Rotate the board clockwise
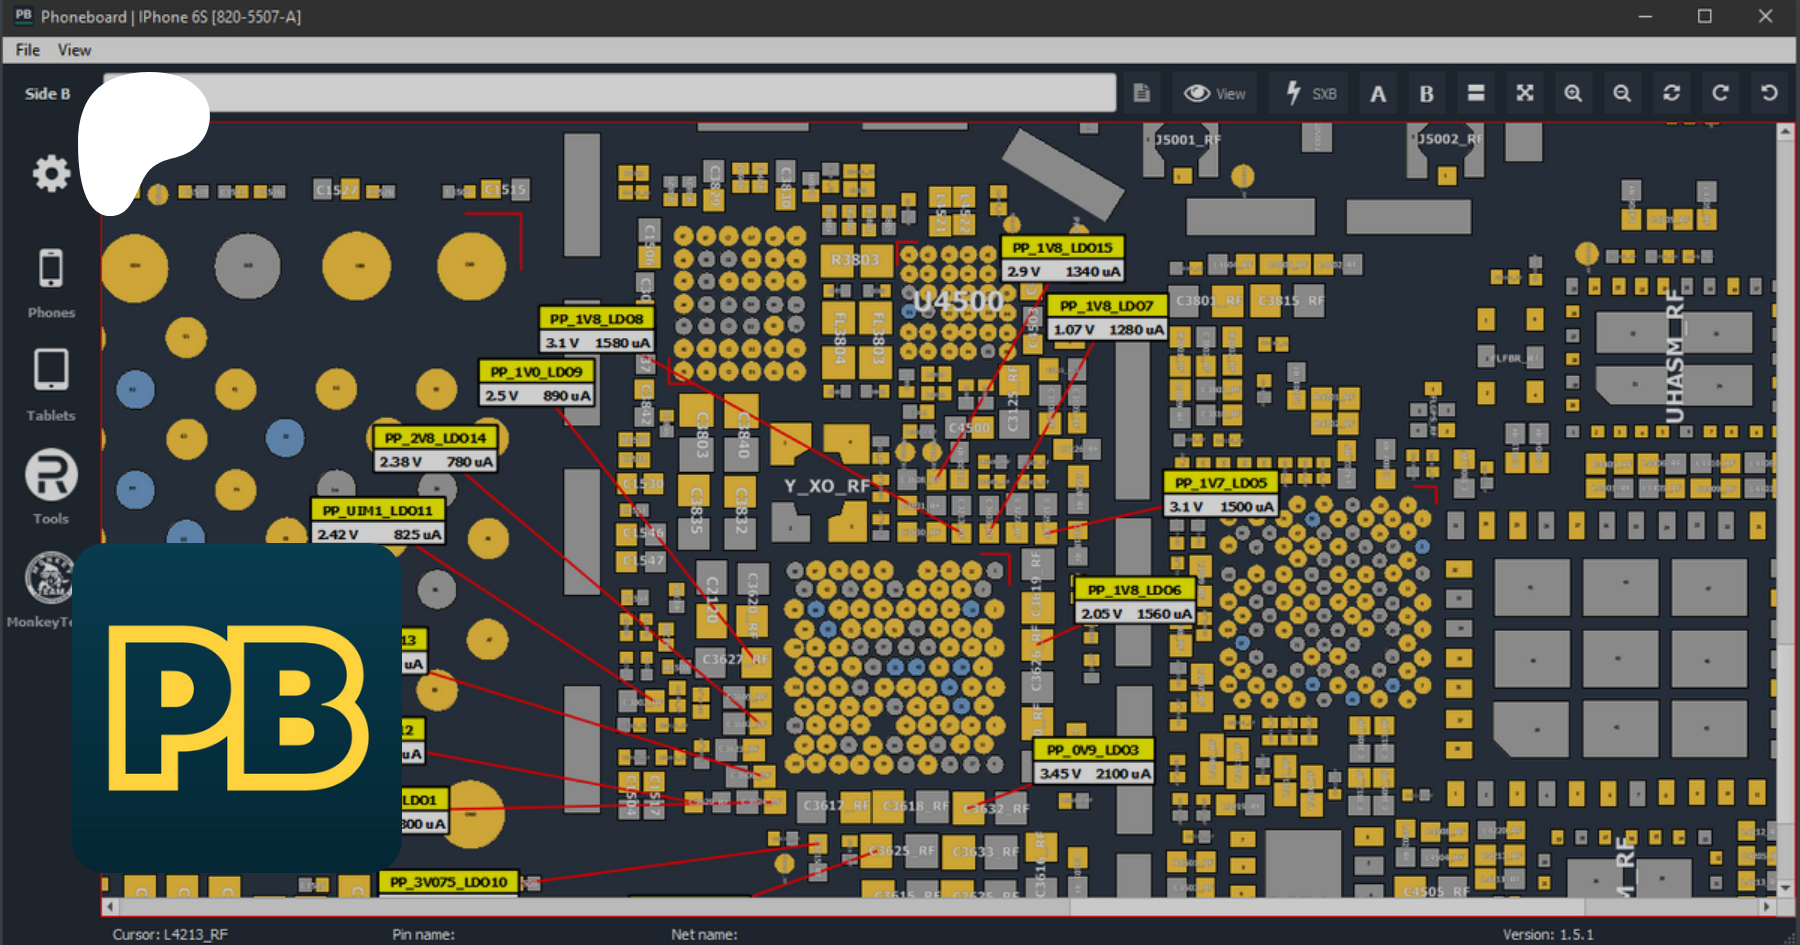The image size is (1800, 945). click(x=1720, y=93)
